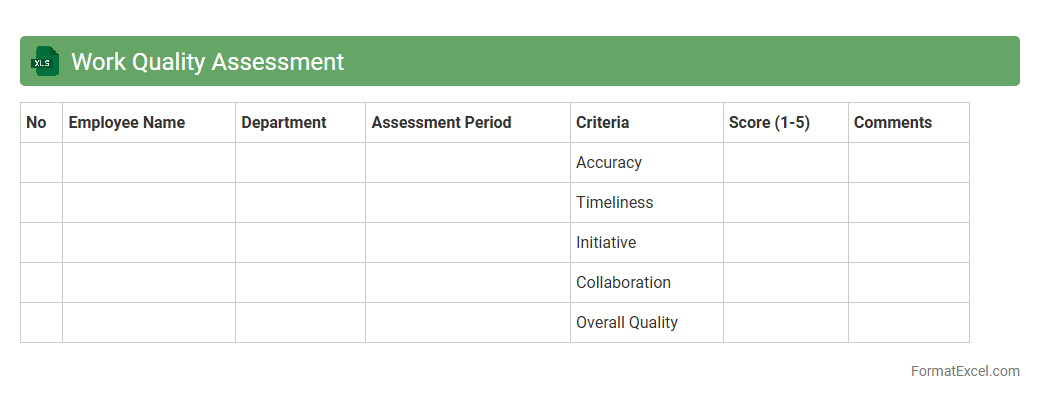Click the Score cell in Accuracy row
The width and height of the screenshot is (1040, 400).
785,163
